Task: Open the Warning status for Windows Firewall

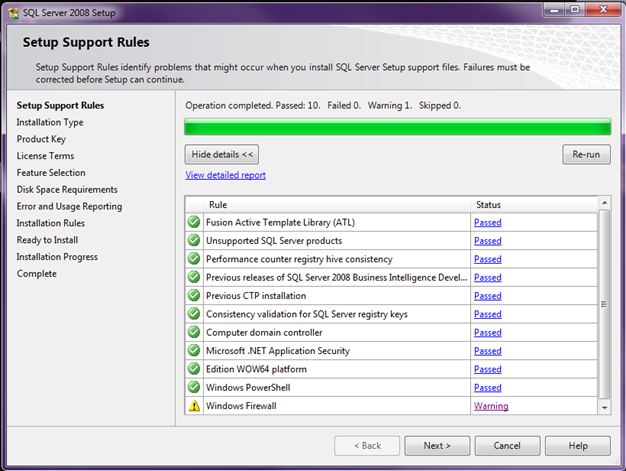Action: tap(491, 406)
